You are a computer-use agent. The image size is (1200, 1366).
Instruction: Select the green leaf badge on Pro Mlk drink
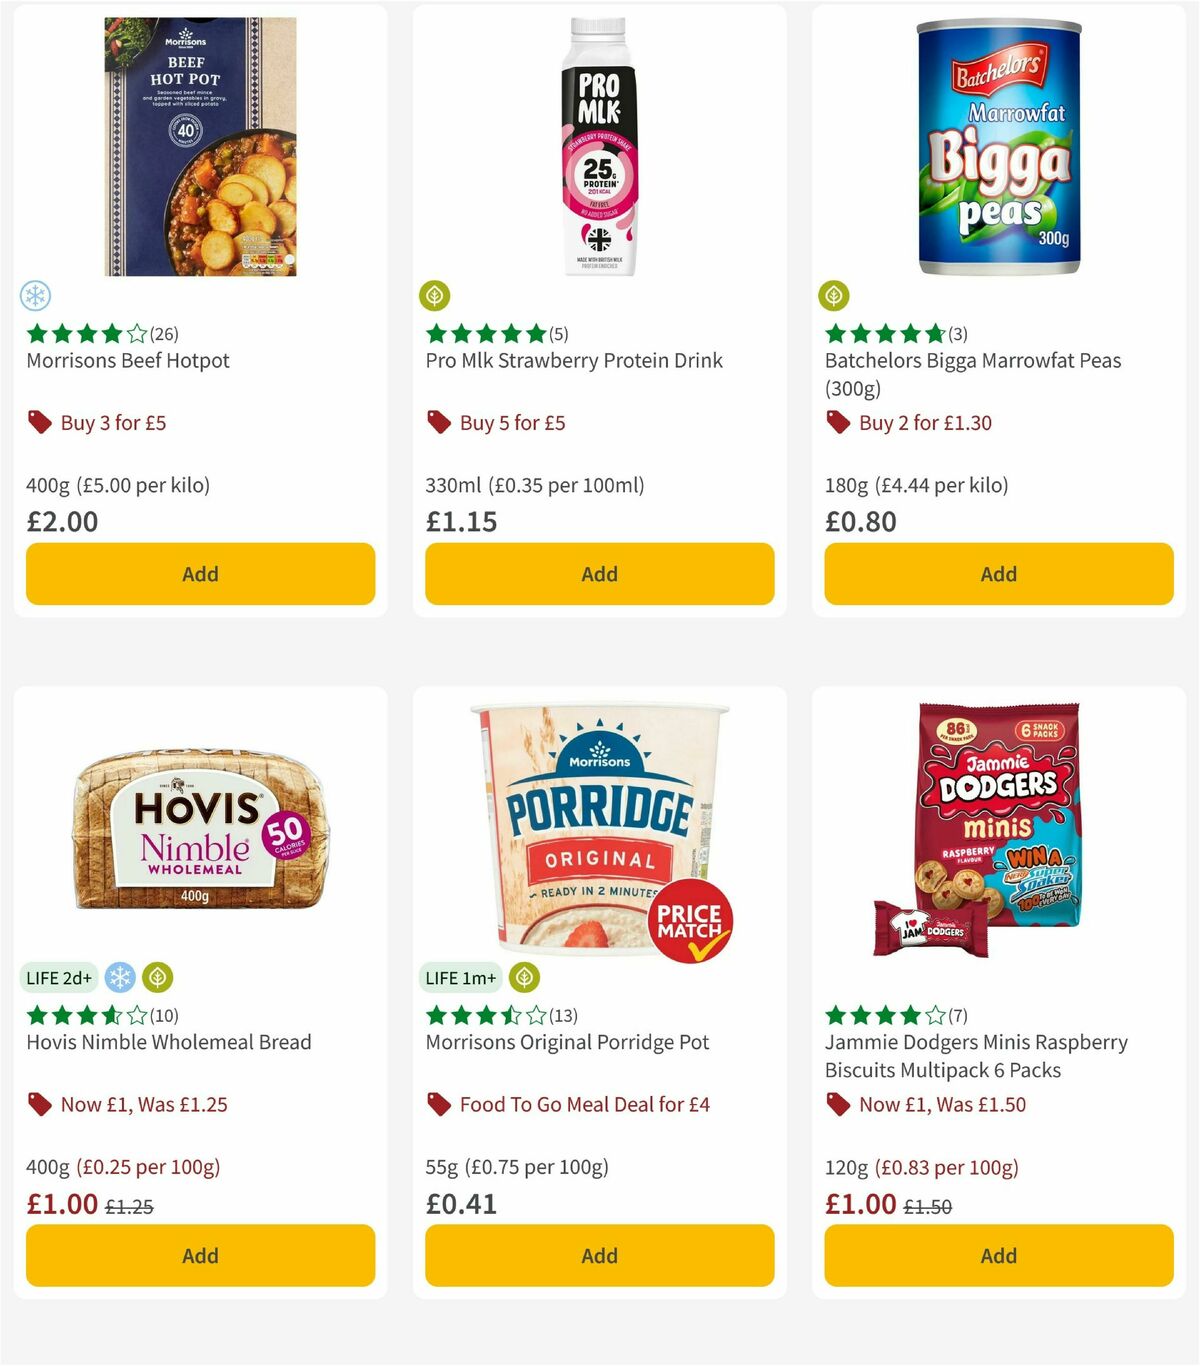click(434, 296)
